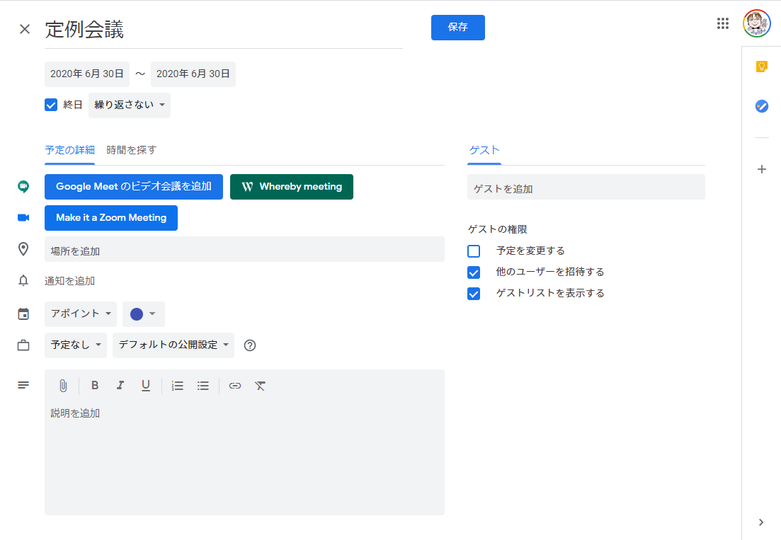Open the 繰り返さない recurrence dropdown
This screenshot has width=781, height=540.
130,105
